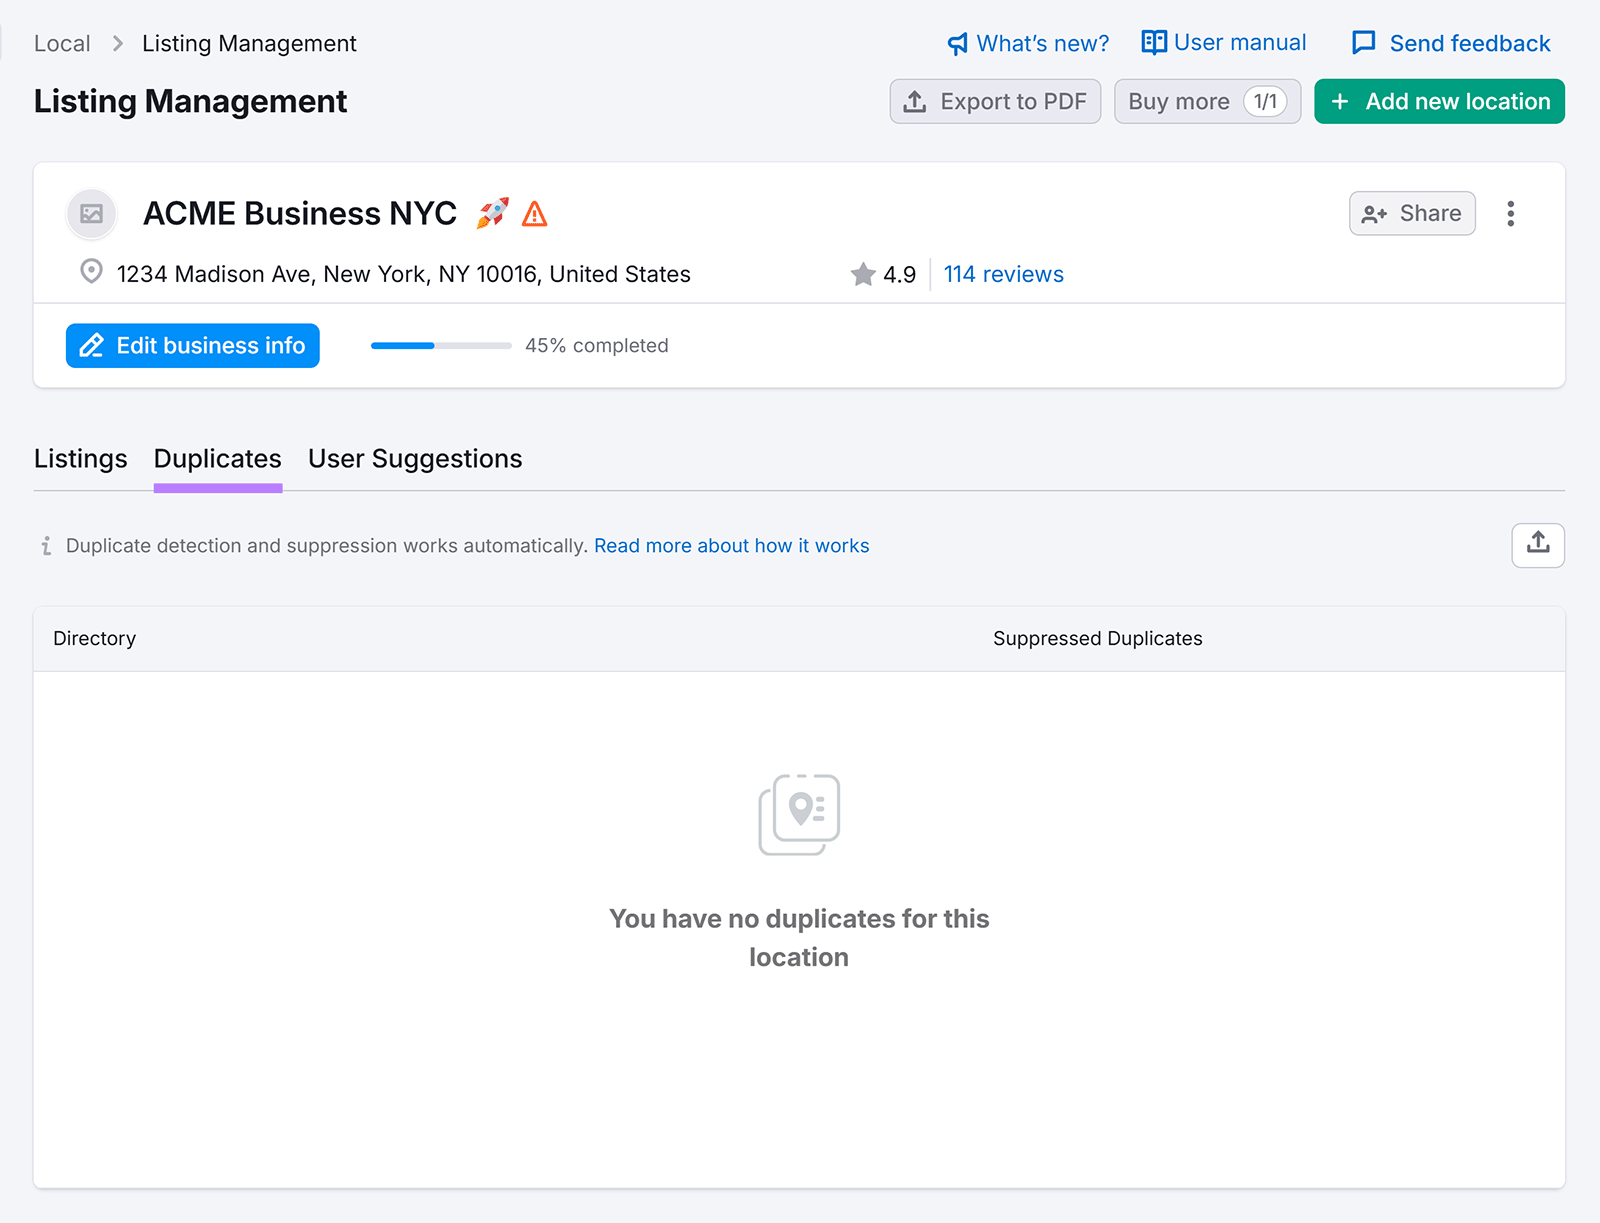Click Export to PDF
Viewport: 1600px width, 1223px height.
(994, 101)
